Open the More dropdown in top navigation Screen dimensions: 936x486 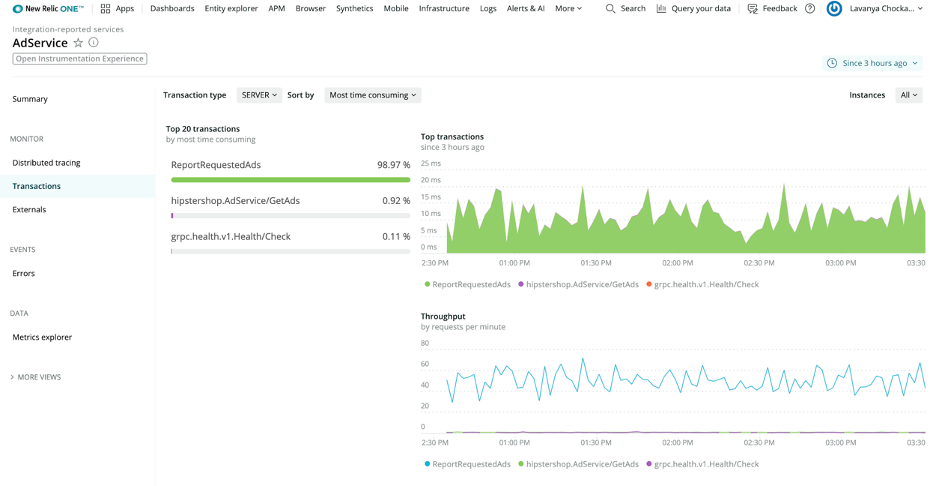coord(568,8)
